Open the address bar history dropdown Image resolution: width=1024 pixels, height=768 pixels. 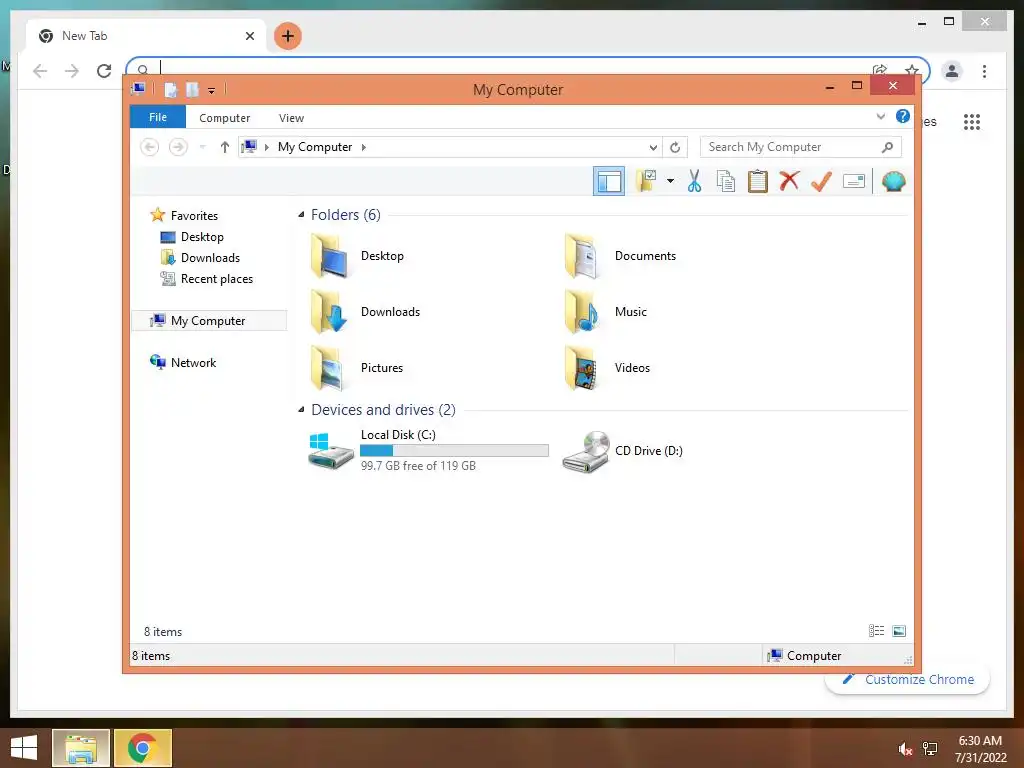(x=653, y=148)
